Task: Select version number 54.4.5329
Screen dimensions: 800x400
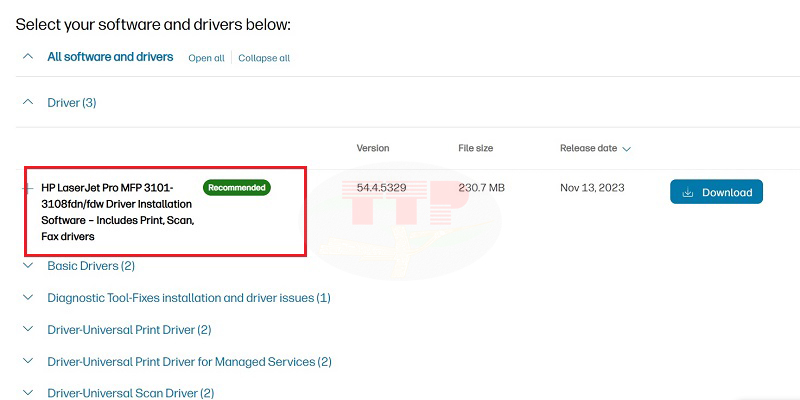Action: (382, 188)
